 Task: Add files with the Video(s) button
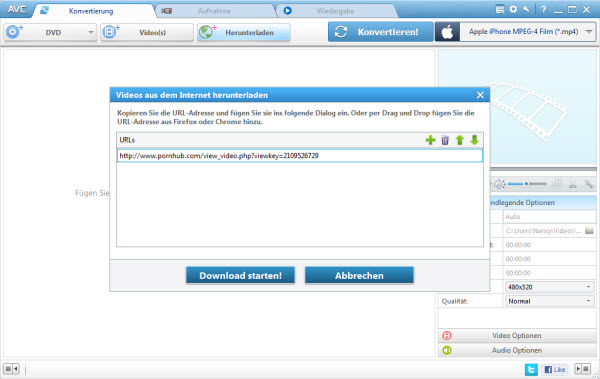click(147, 32)
